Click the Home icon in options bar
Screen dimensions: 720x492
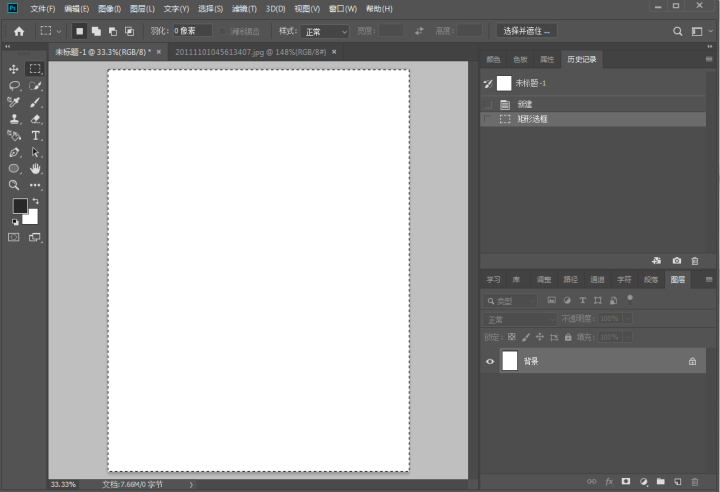pos(19,31)
